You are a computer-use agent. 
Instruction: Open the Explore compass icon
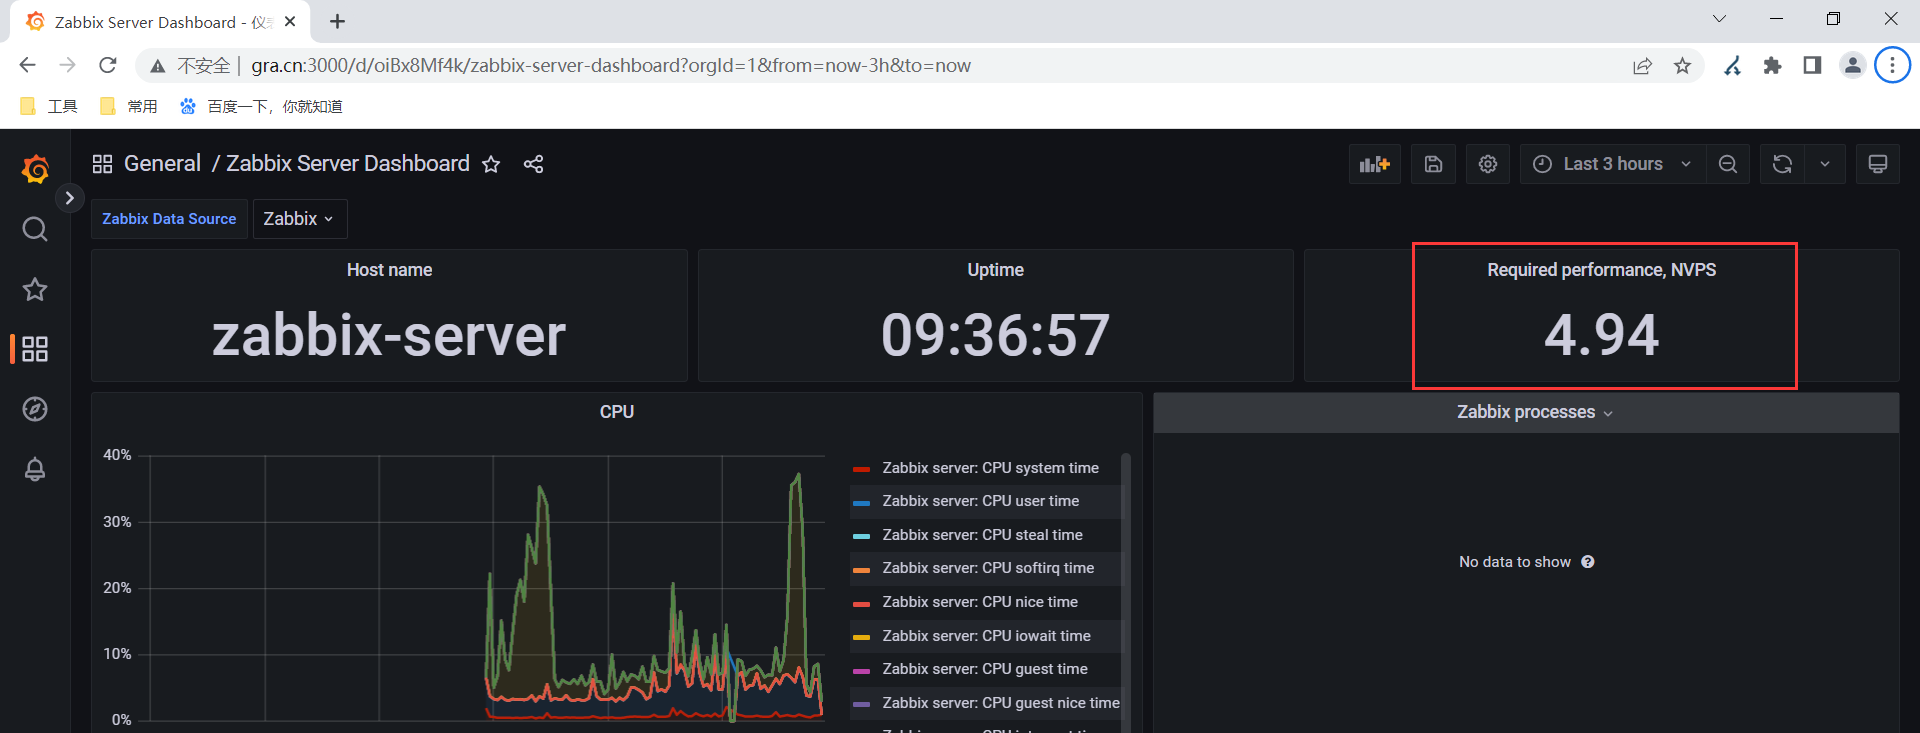[x=35, y=409]
